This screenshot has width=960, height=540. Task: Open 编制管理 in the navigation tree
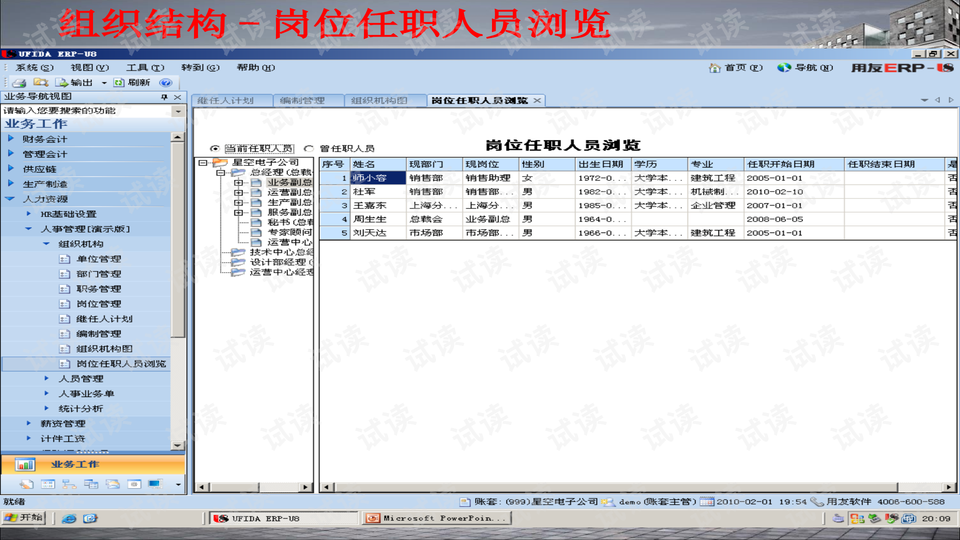coord(98,334)
